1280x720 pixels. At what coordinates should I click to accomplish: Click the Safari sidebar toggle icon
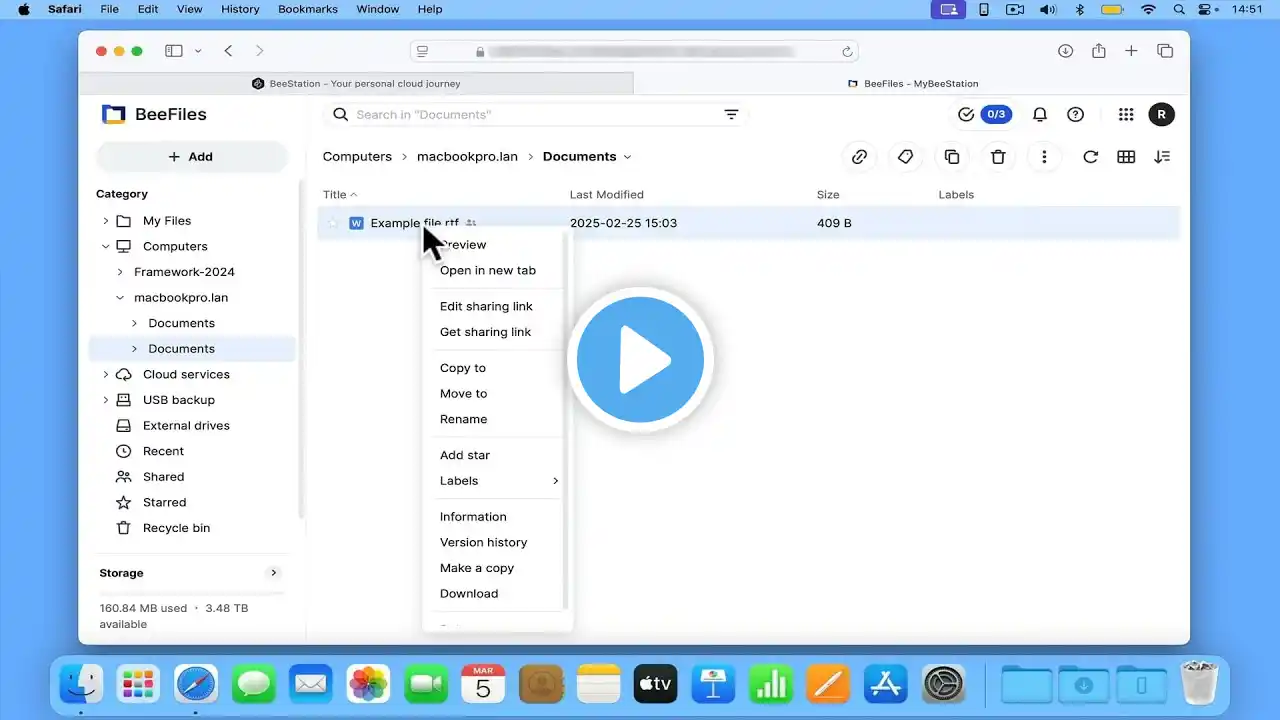[174, 51]
